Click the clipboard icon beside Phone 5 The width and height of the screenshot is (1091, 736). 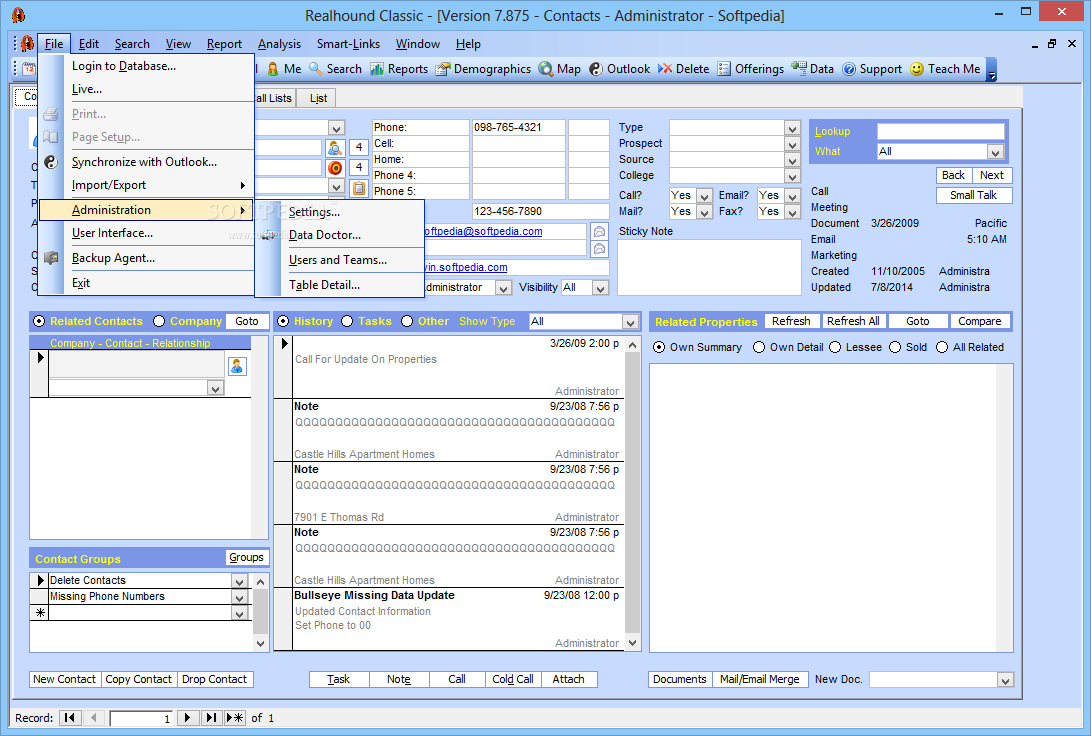pos(359,188)
